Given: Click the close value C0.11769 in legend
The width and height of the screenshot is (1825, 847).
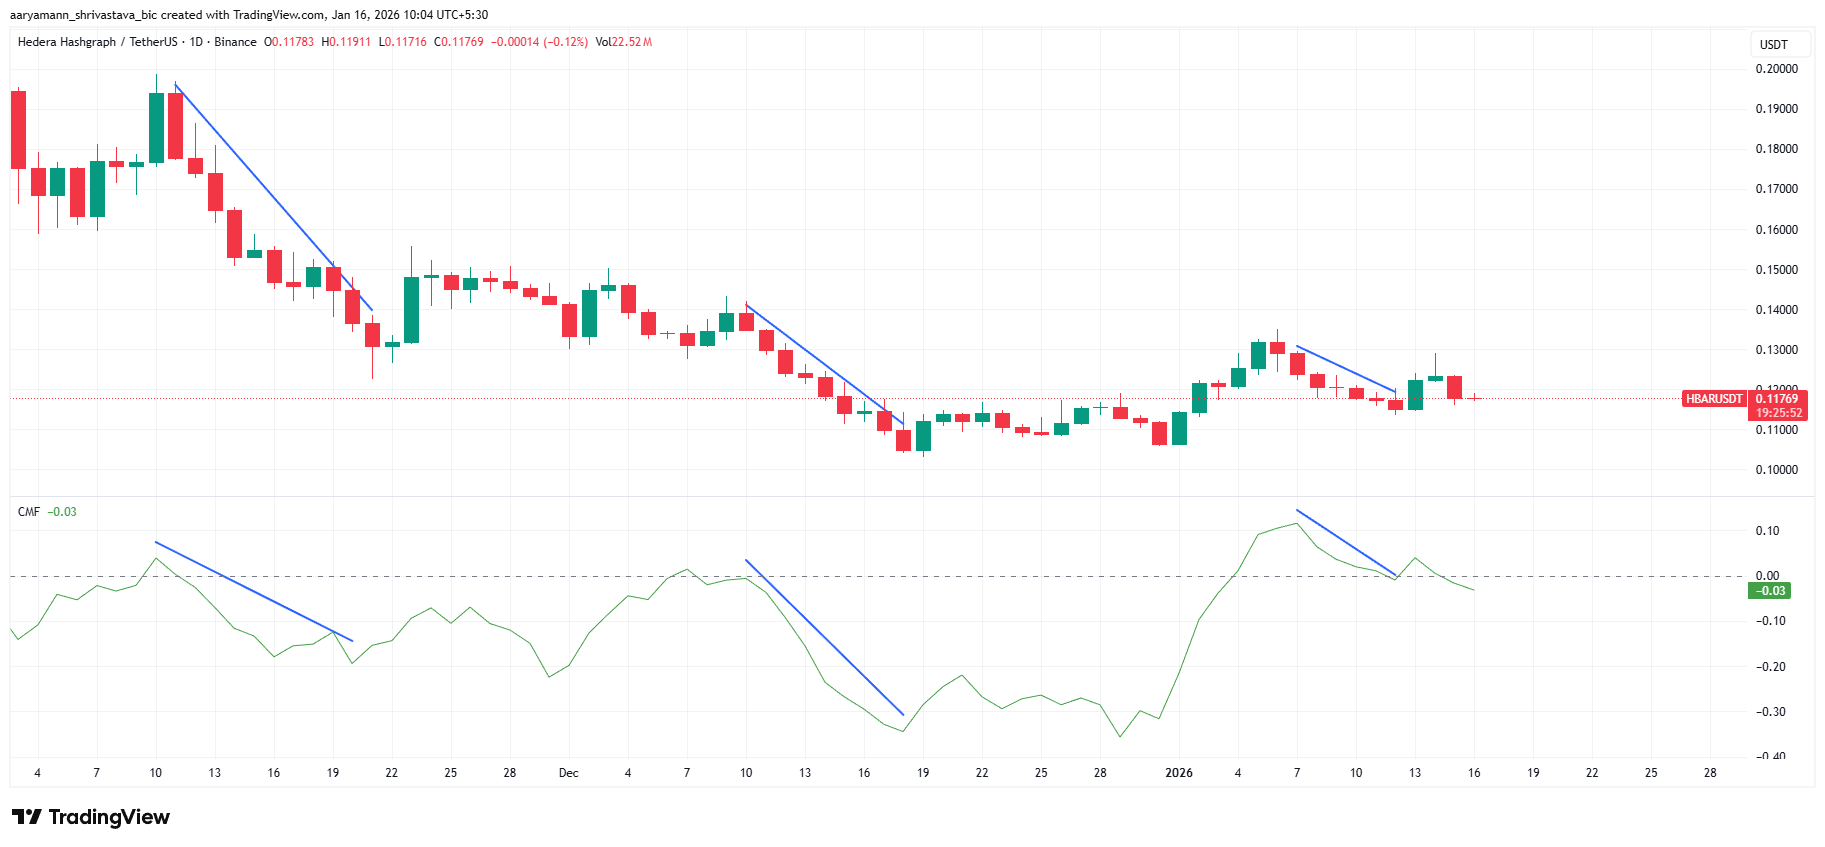Looking at the screenshot, I should [459, 42].
